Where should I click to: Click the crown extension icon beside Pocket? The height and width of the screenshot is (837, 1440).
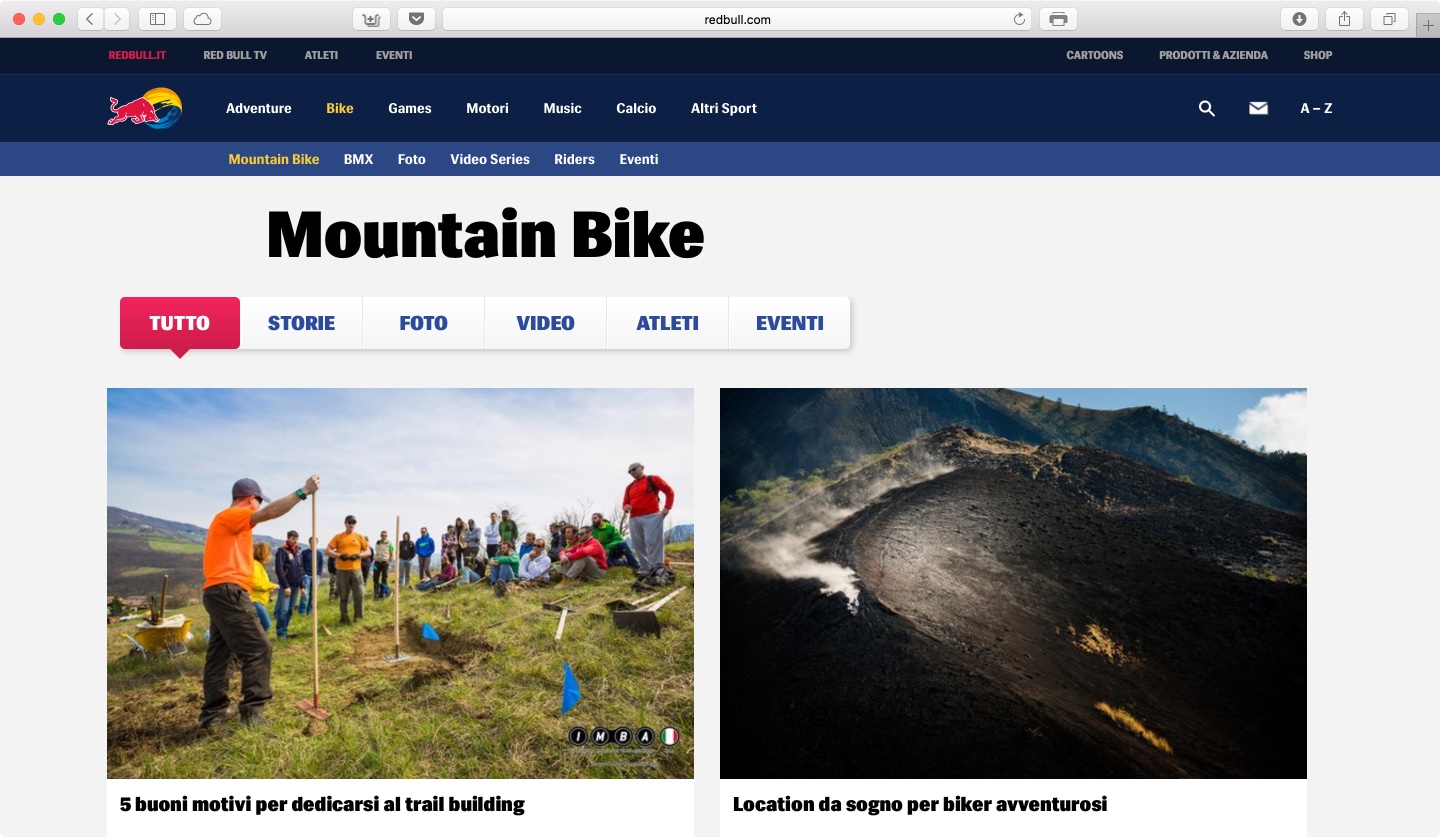point(371,19)
